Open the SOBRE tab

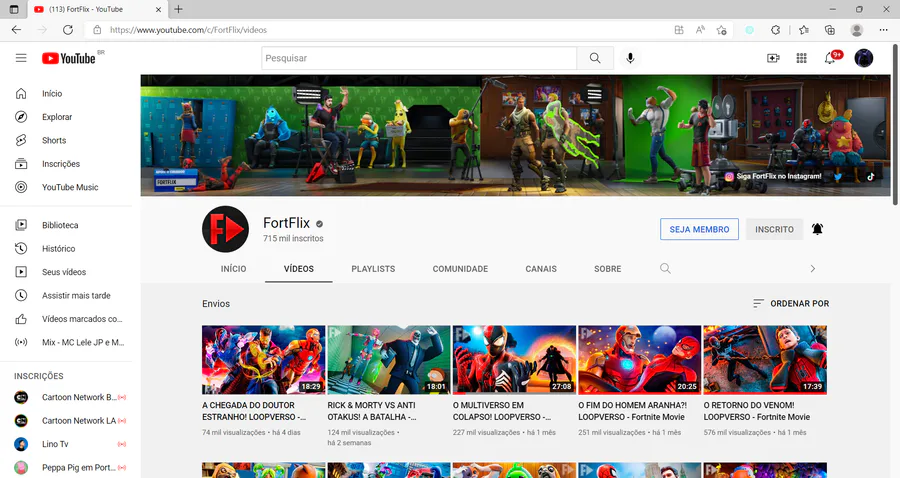[x=608, y=269]
